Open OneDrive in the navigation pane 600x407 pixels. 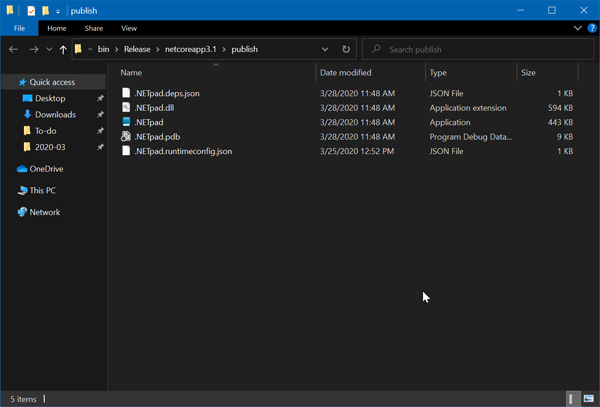[46, 169]
